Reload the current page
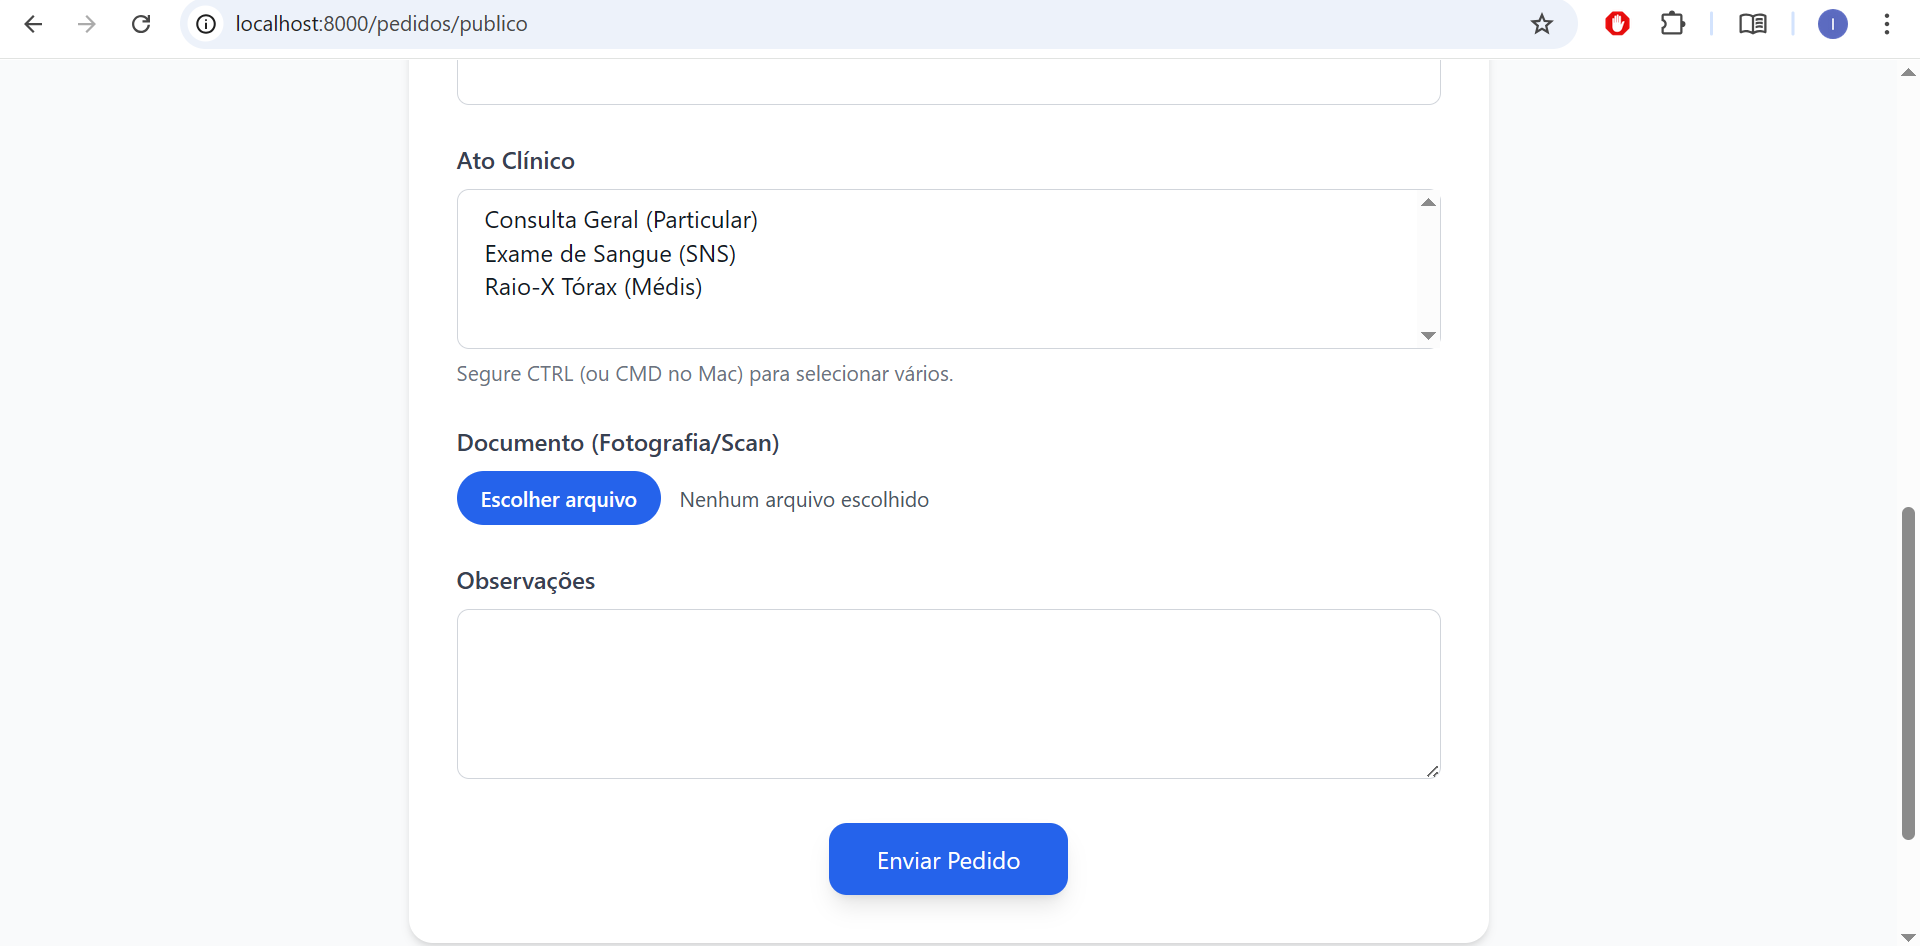Image resolution: width=1920 pixels, height=946 pixels. tap(141, 24)
